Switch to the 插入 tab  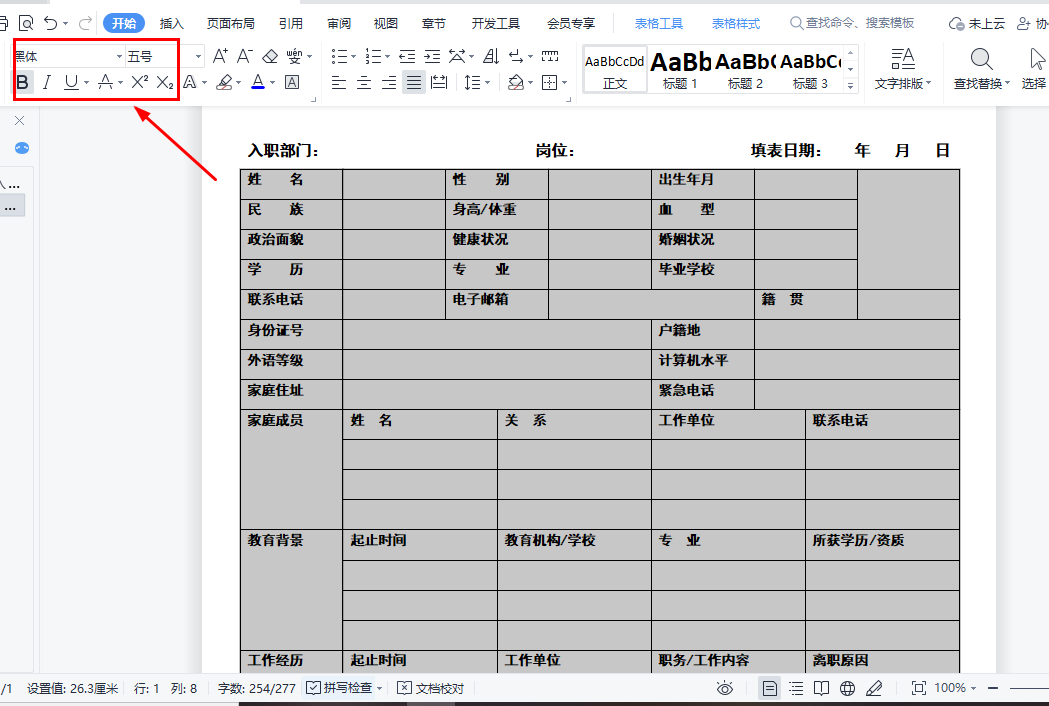click(171, 23)
